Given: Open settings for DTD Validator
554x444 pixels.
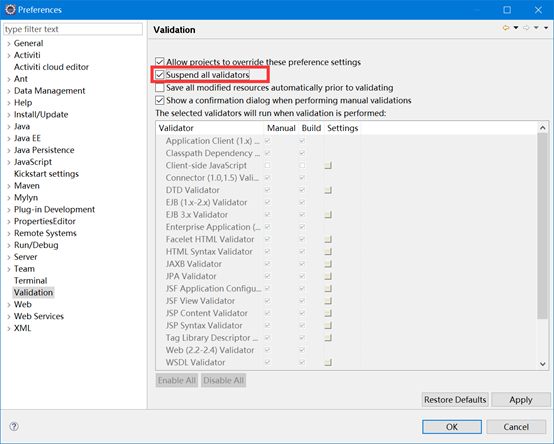Looking at the screenshot, I should [x=328, y=190].
